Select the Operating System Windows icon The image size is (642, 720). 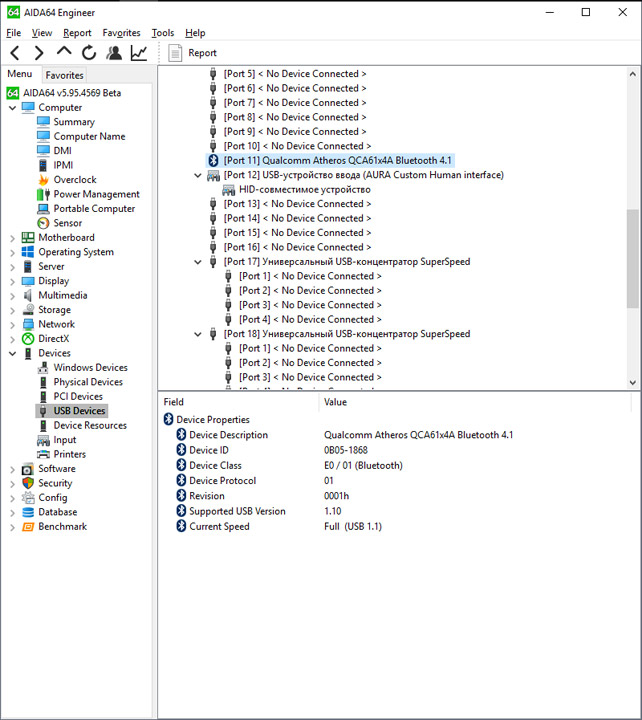click(x=28, y=252)
